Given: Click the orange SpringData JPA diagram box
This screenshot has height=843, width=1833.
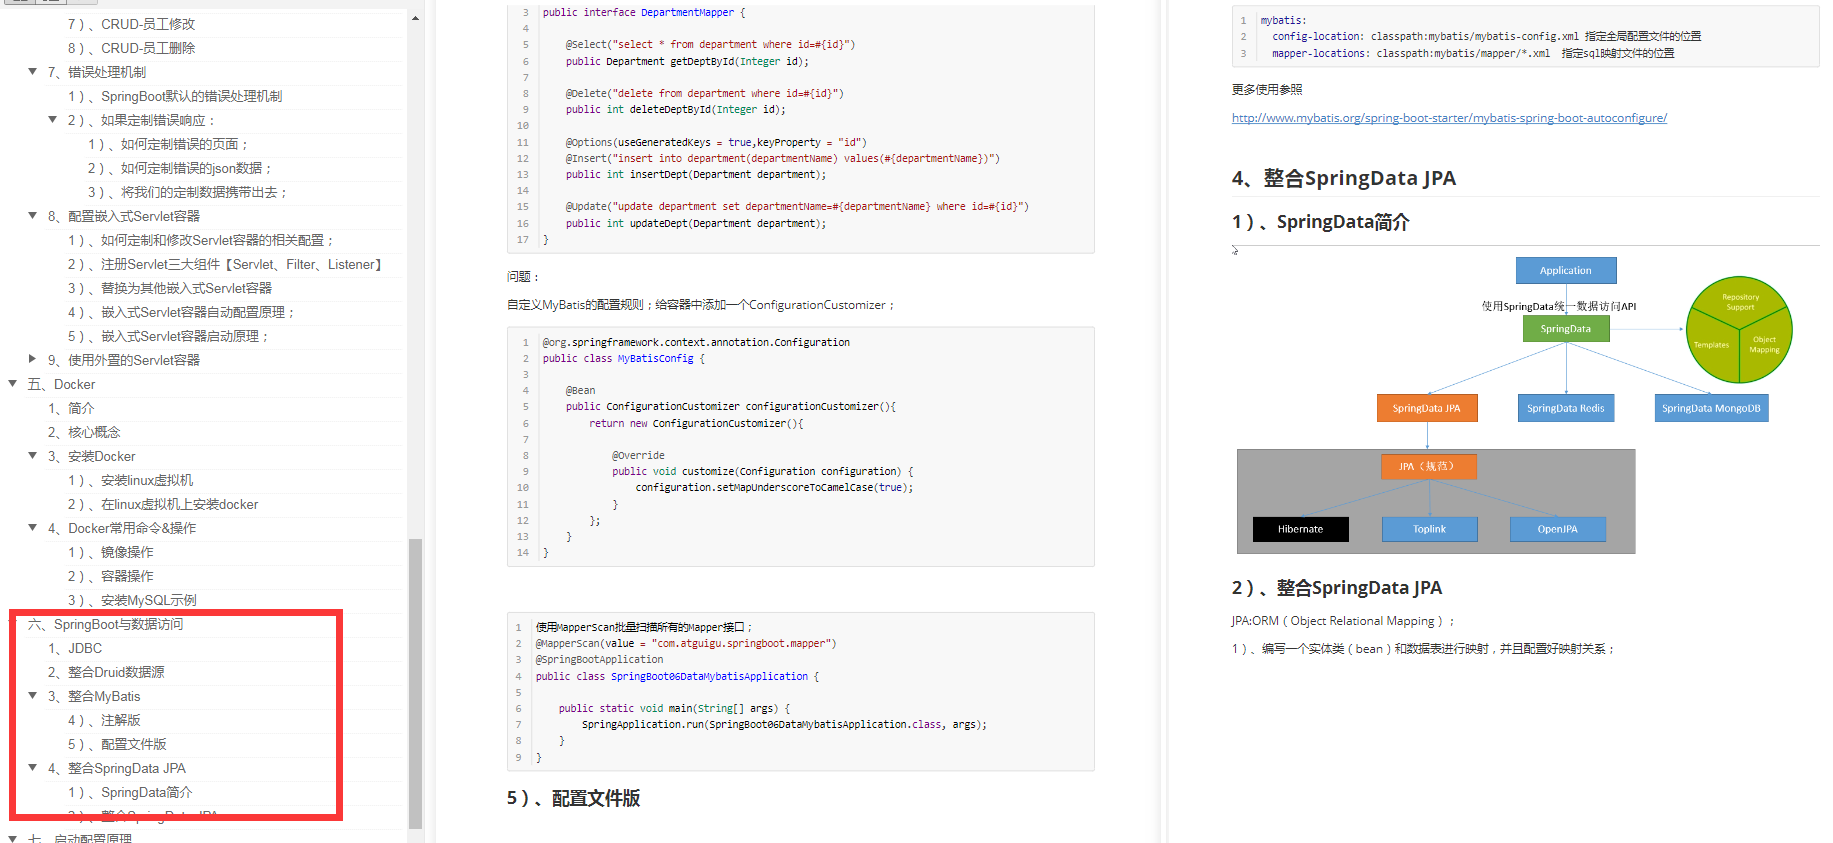Looking at the screenshot, I should coord(1427,408).
